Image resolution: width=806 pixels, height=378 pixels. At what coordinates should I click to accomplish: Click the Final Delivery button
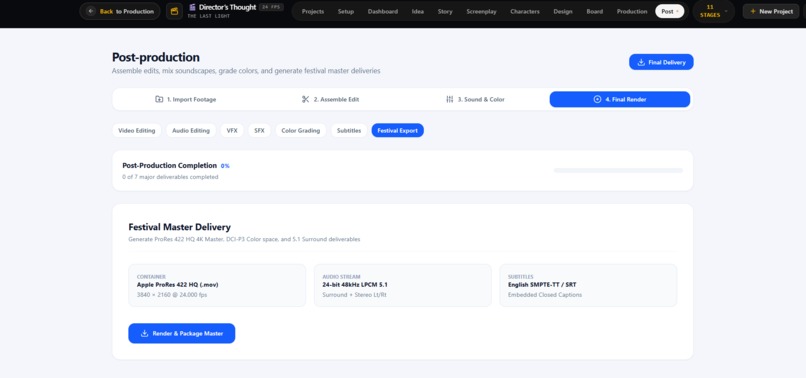tap(661, 62)
